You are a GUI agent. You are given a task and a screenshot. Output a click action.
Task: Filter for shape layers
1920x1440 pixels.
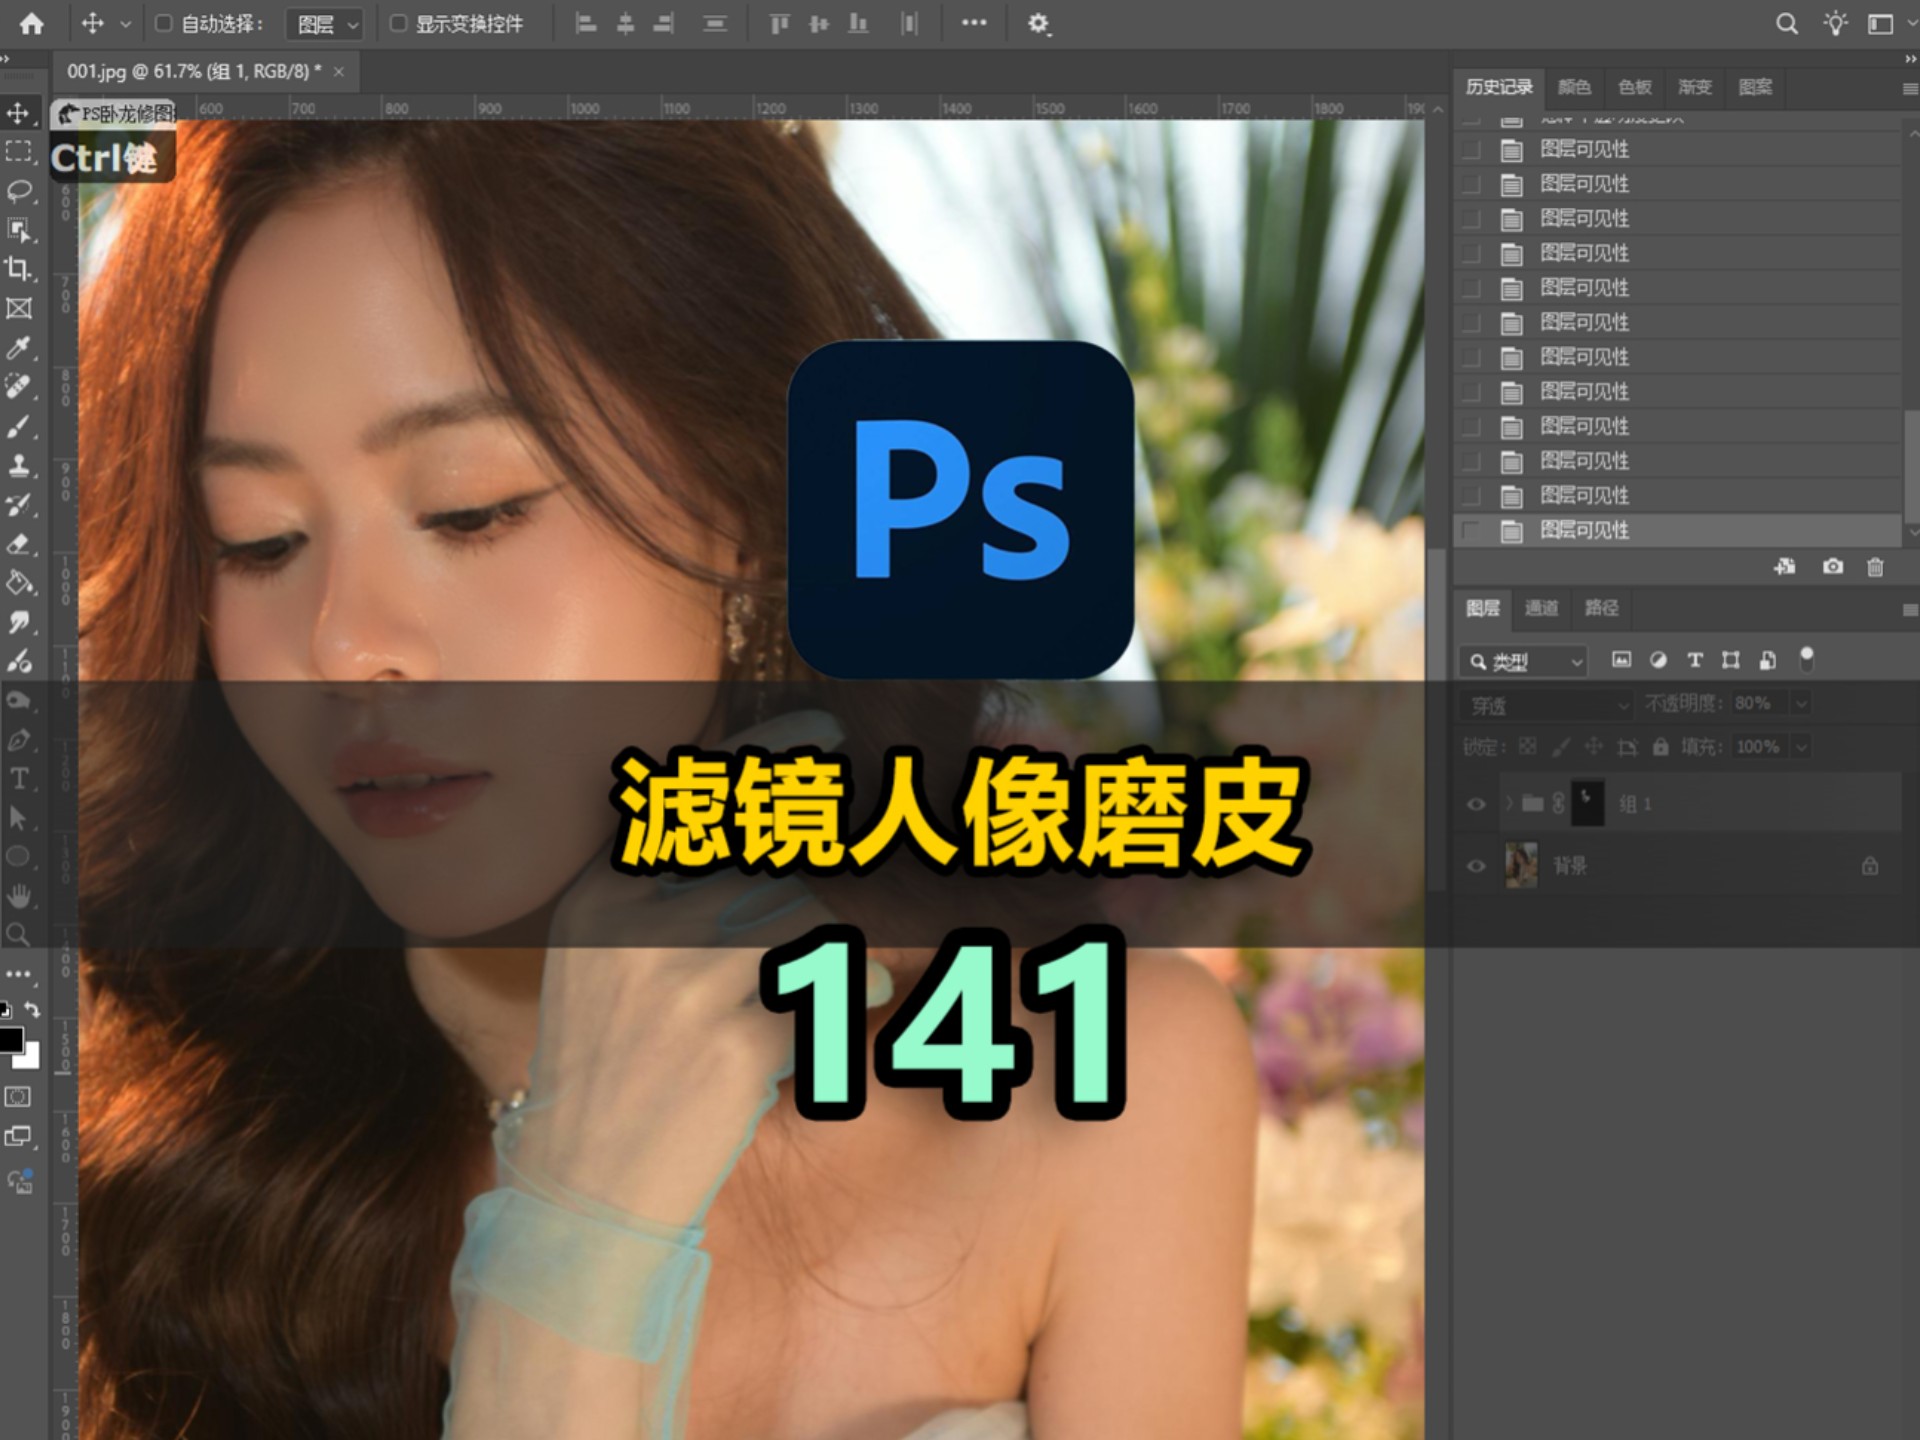coord(1730,660)
